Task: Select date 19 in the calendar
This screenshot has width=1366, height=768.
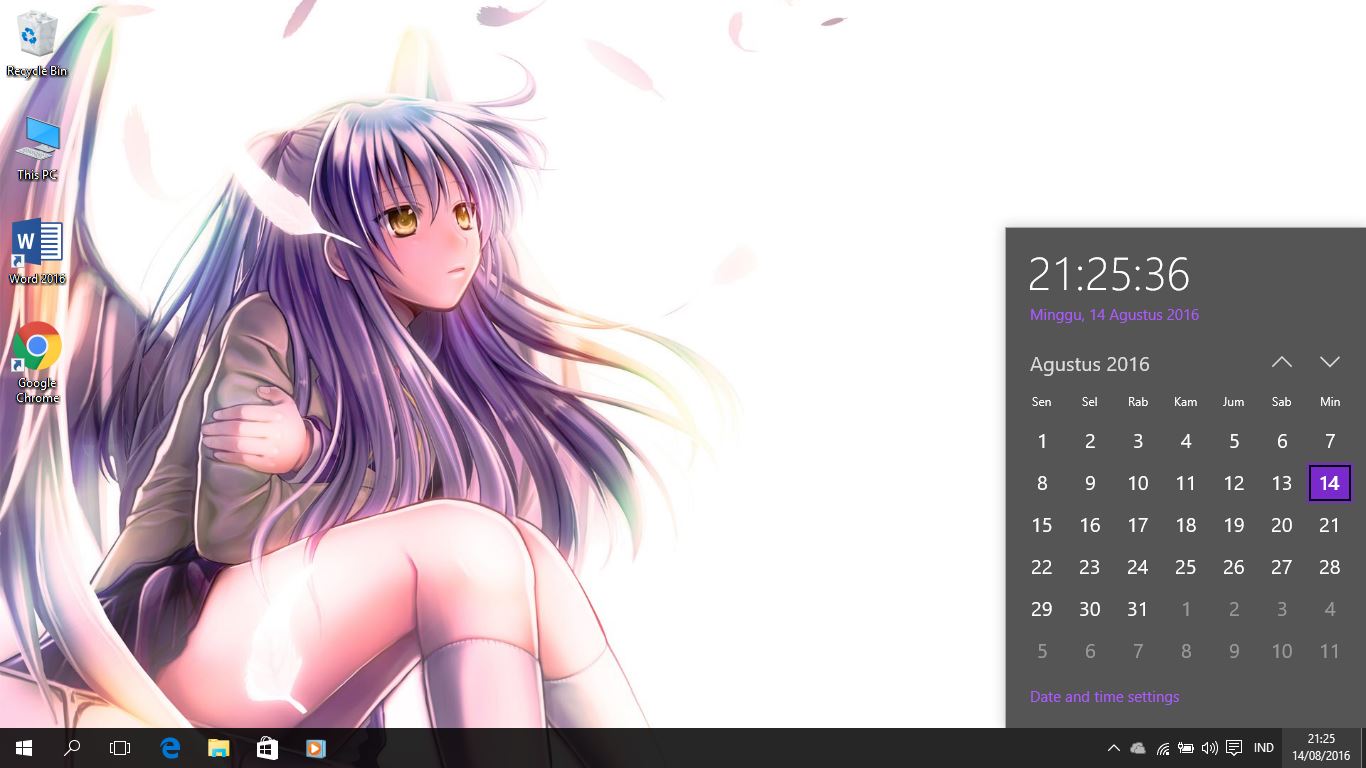Action: (1234, 525)
